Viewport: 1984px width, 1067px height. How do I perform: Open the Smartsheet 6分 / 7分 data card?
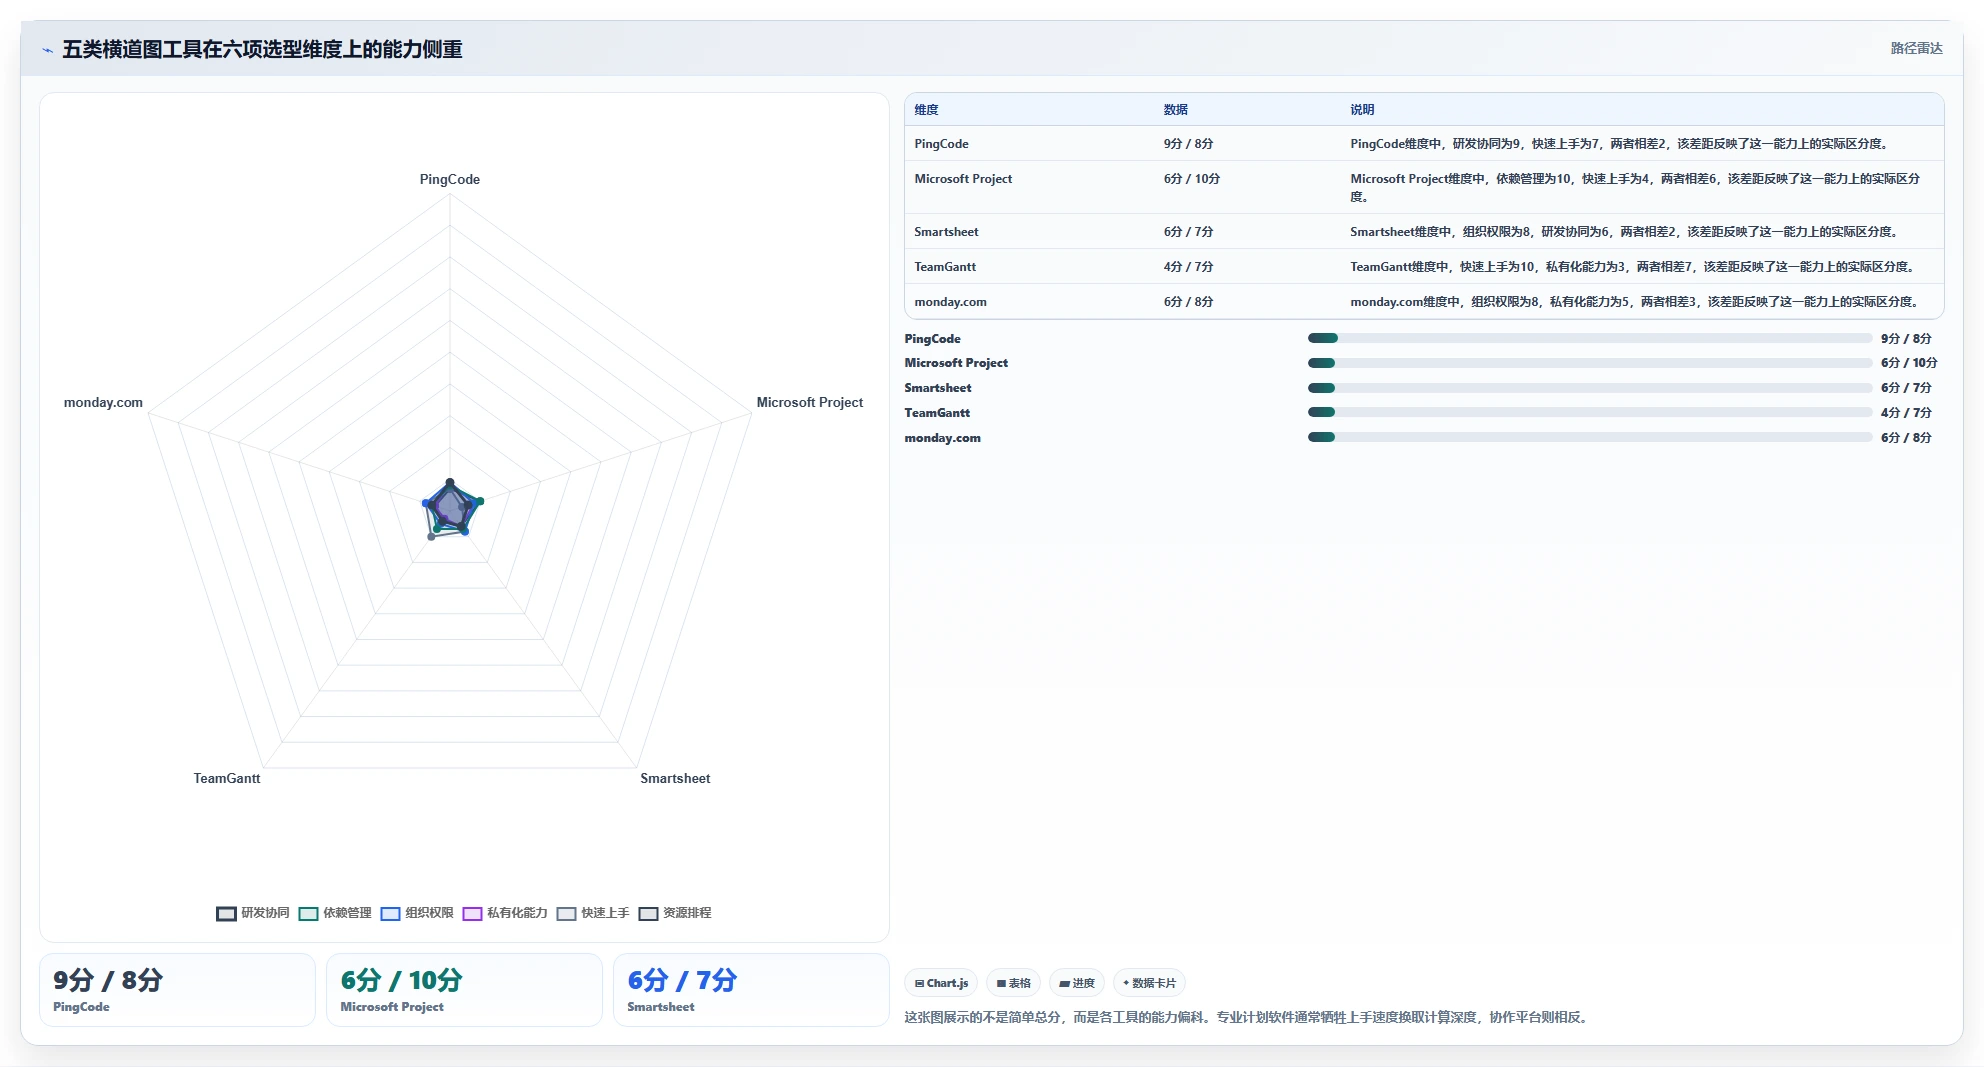[x=751, y=990]
